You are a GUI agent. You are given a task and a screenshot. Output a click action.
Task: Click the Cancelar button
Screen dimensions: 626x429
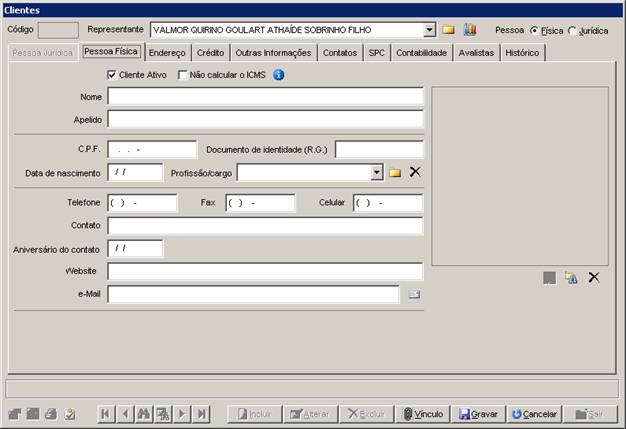pyautogui.click(x=535, y=414)
